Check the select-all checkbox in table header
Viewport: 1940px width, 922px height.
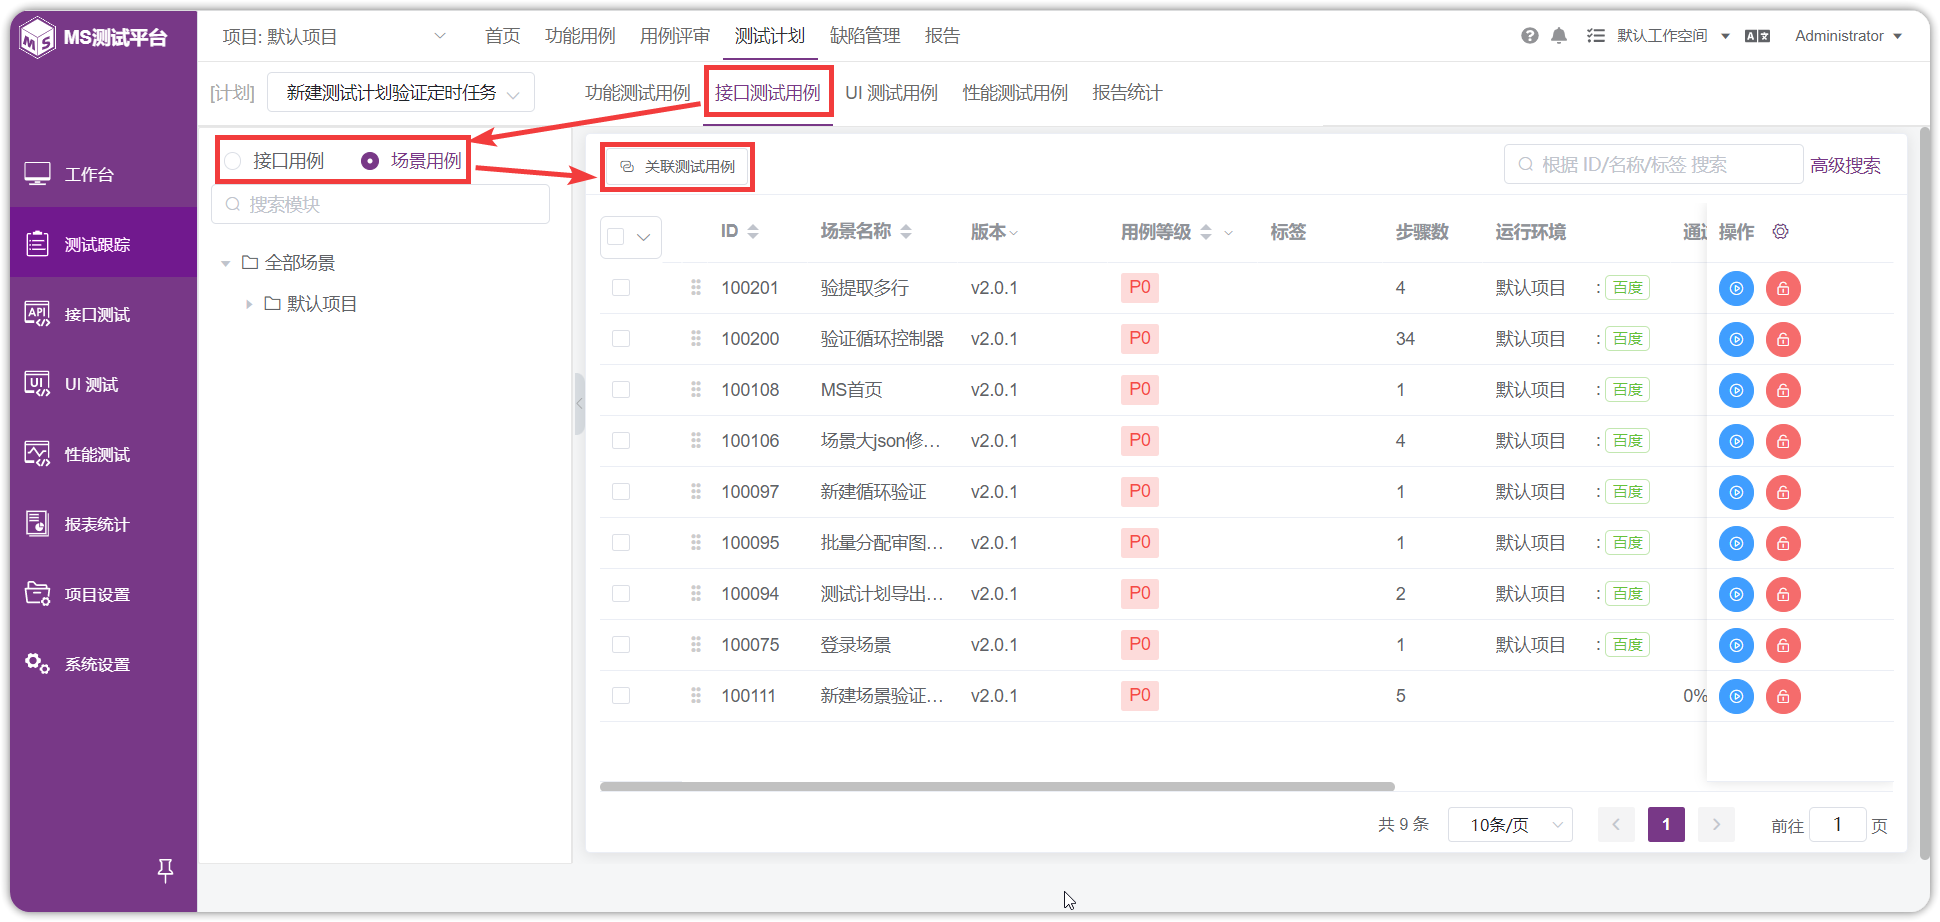[616, 236]
